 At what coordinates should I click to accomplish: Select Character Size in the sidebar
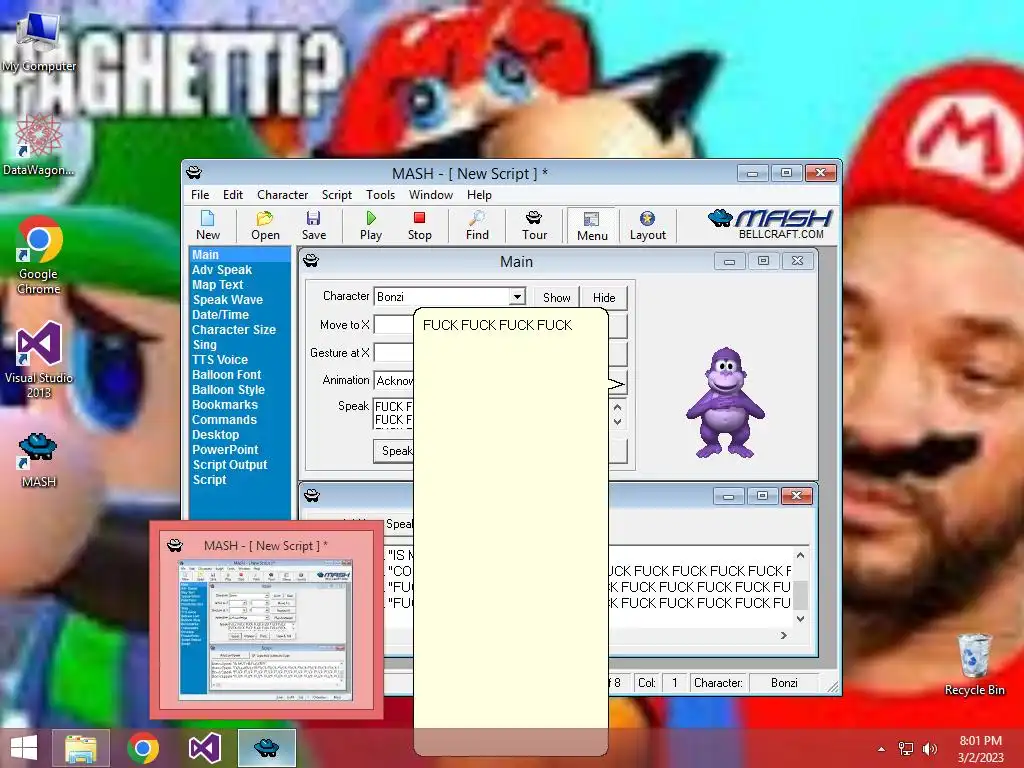coord(234,330)
